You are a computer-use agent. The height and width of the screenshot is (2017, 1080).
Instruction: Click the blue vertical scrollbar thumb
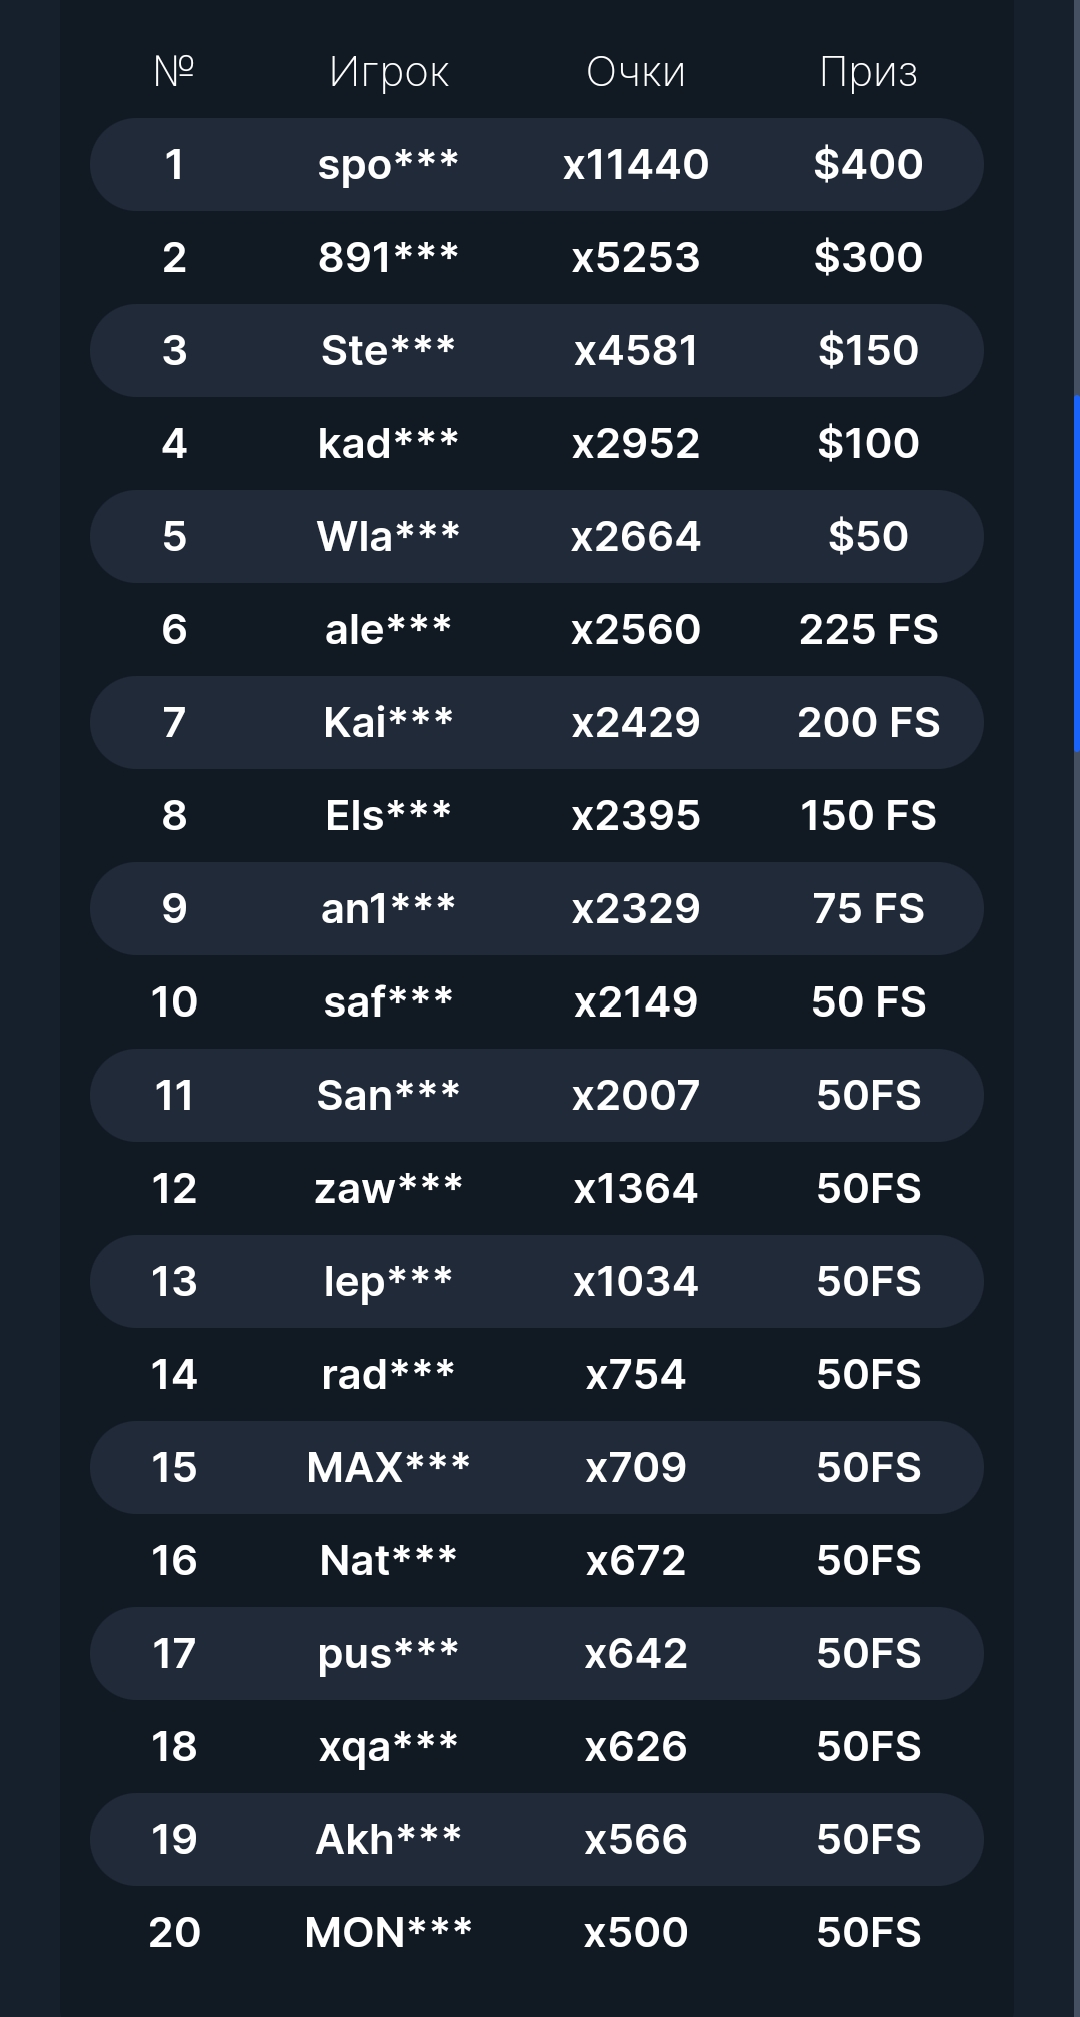1076,573
